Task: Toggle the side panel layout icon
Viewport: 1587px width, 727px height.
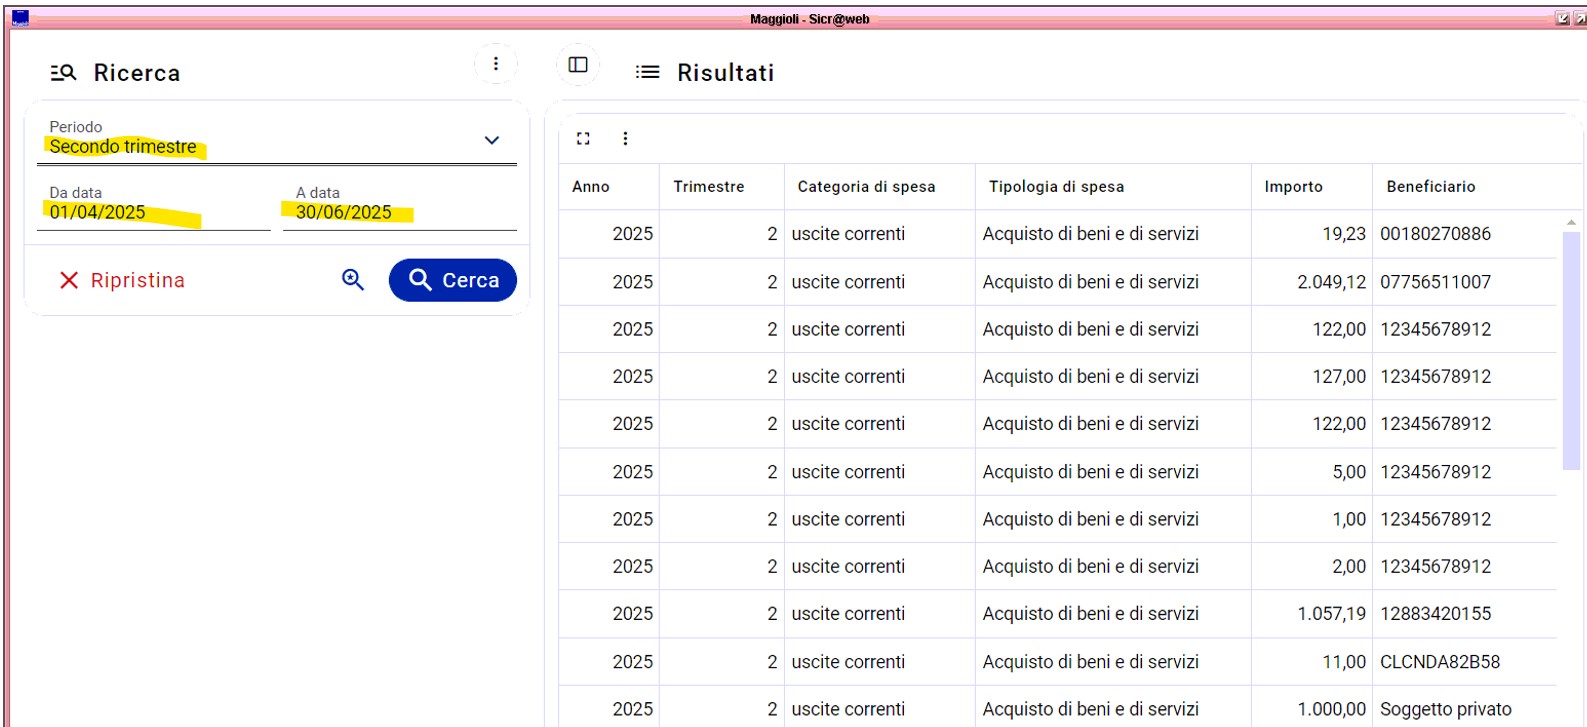Action: coord(578,65)
